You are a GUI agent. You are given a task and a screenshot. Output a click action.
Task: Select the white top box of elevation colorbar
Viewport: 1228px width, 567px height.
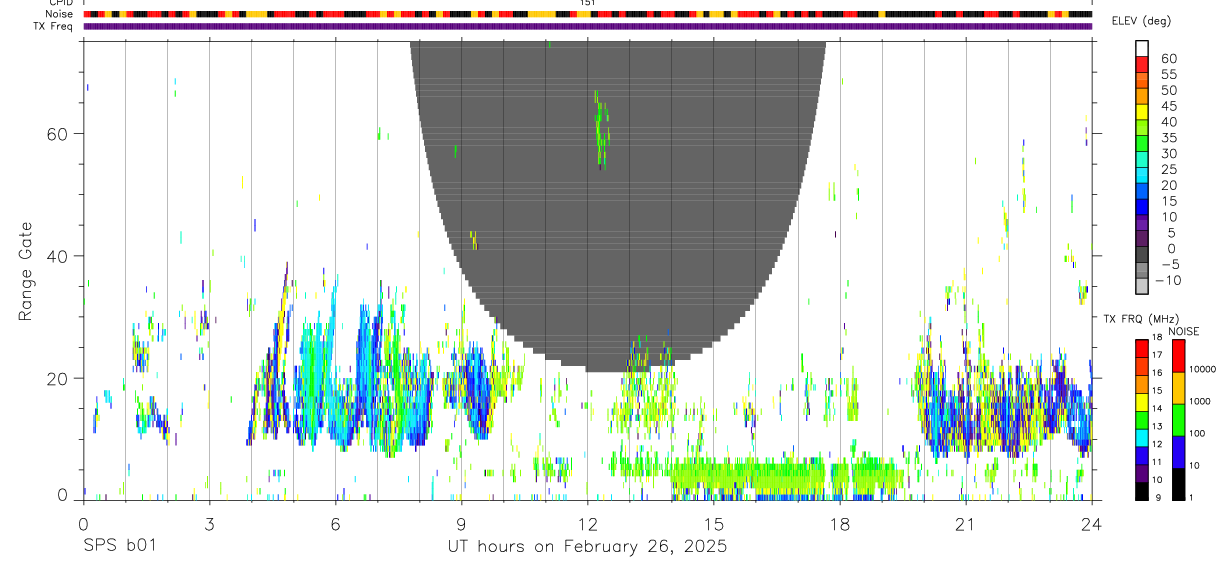1142,47
